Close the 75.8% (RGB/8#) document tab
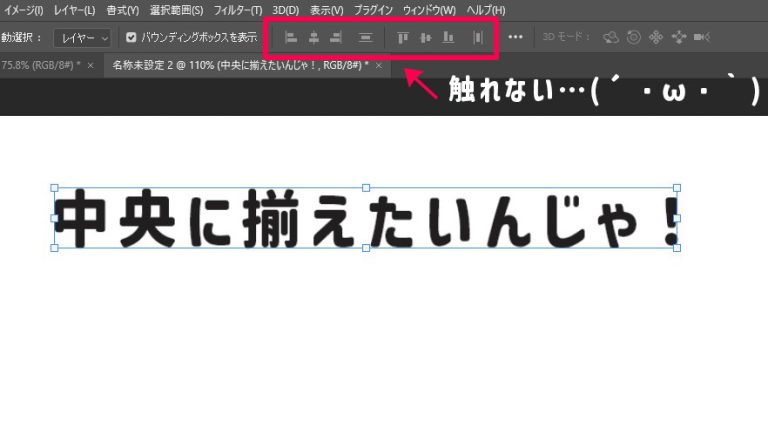Image resolution: width=768 pixels, height=428 pixels. 90,65
